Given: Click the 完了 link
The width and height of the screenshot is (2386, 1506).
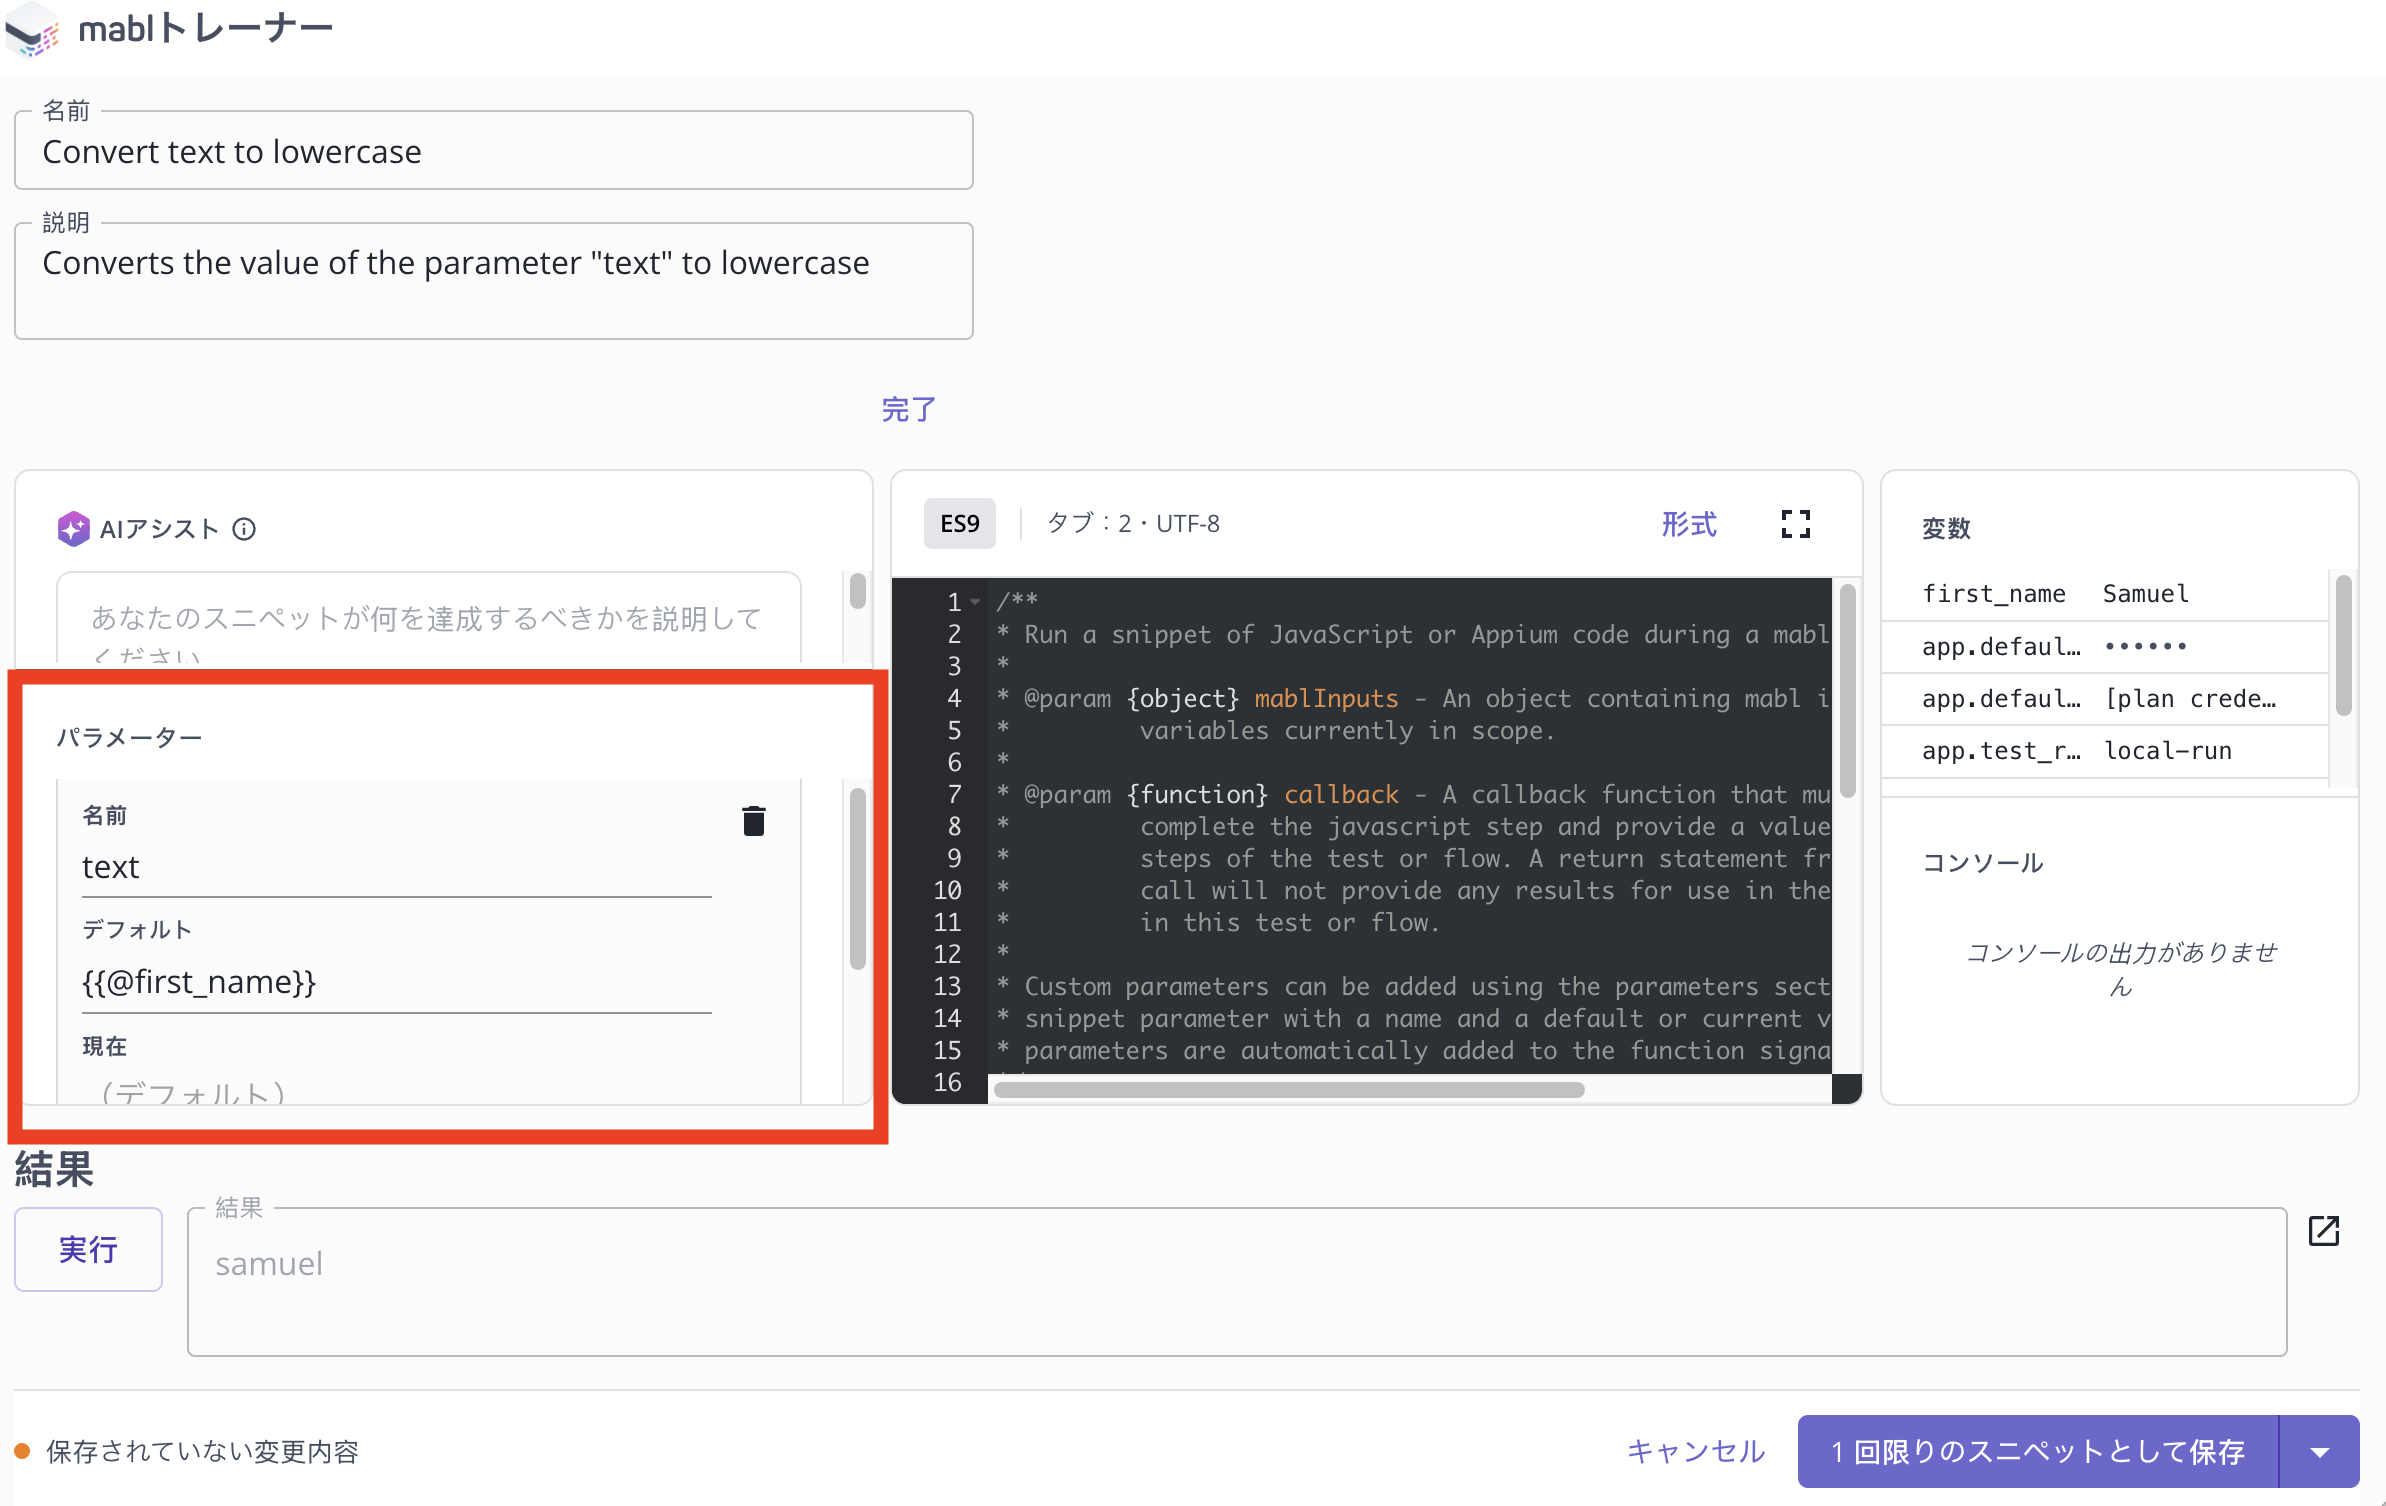Looking at the screenshot, I should (x=908, y=410).
